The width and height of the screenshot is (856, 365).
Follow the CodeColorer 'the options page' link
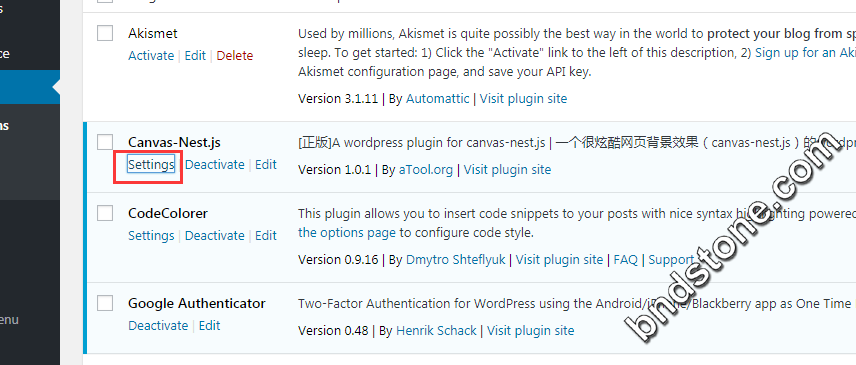(347, 233)
